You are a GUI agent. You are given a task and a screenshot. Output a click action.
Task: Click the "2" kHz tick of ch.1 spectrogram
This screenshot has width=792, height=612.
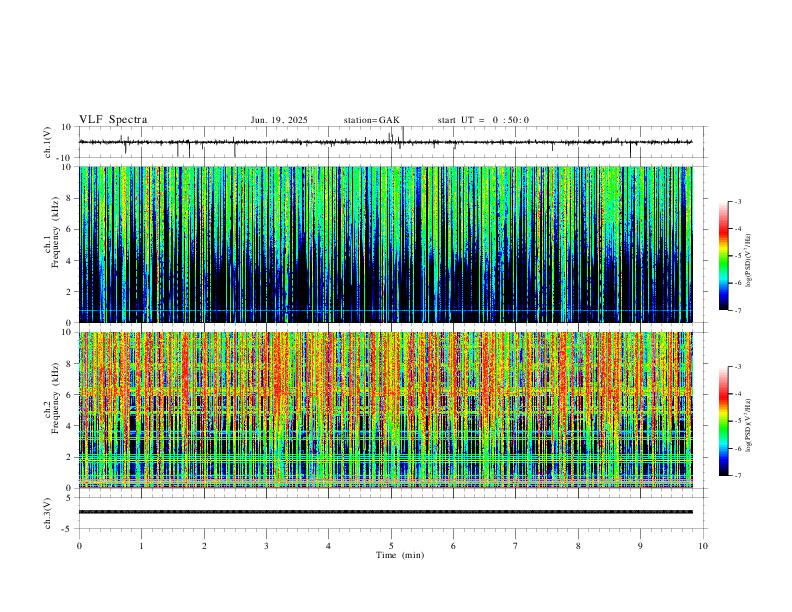[x=69, y=292]
